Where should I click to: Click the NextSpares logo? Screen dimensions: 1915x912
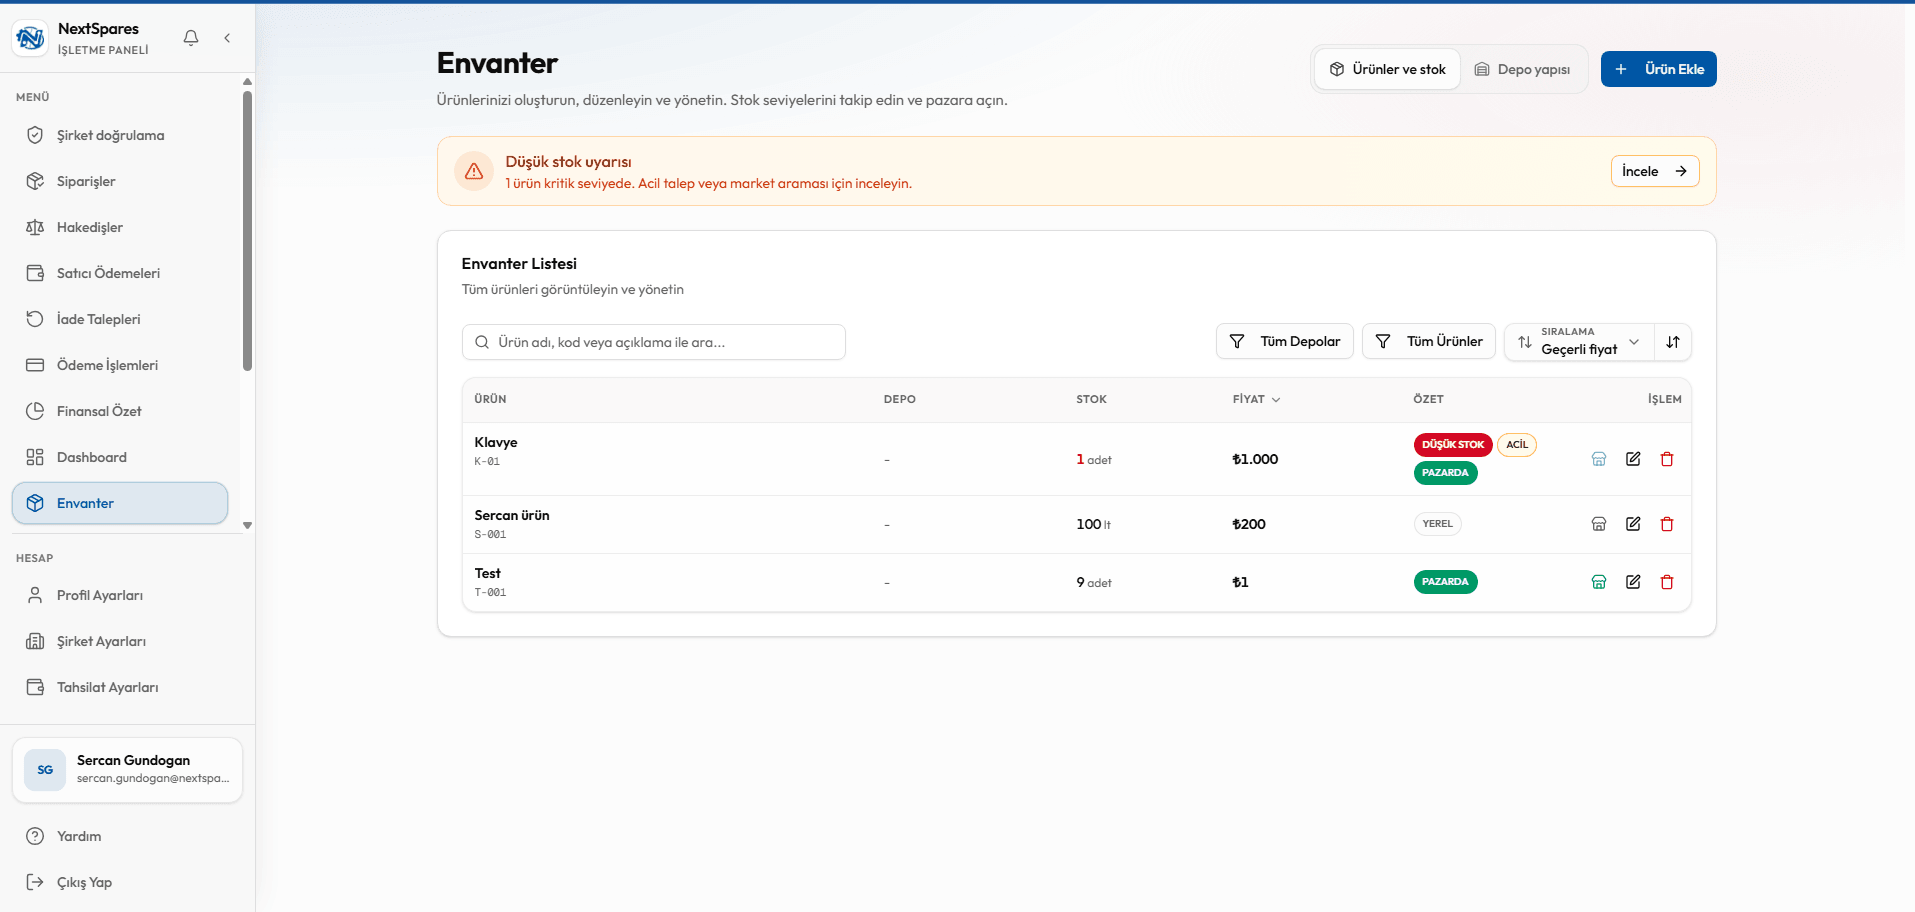click(30, 38)
